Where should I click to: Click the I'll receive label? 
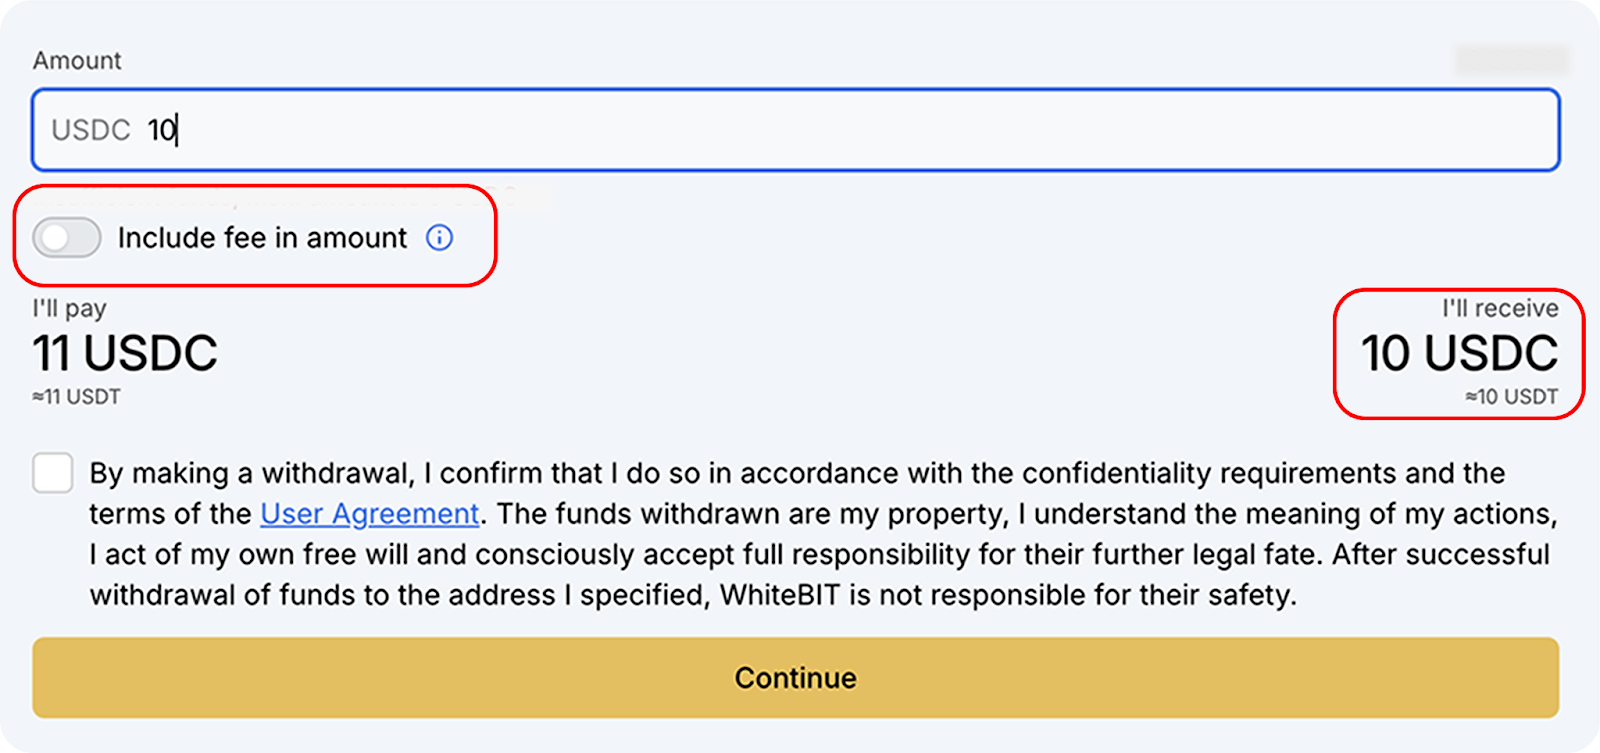(1500, 308)
